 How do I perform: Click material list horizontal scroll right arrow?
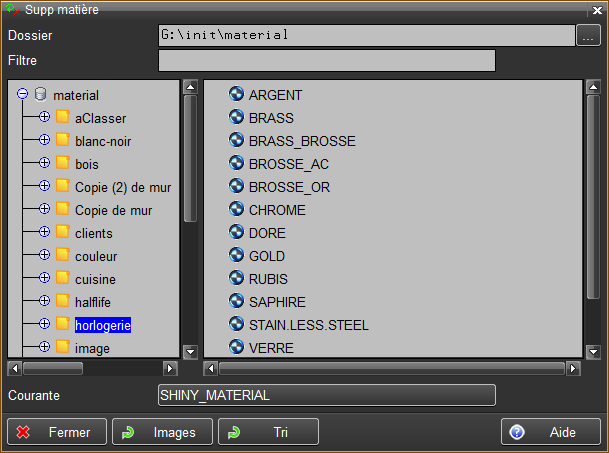(573, 368)
